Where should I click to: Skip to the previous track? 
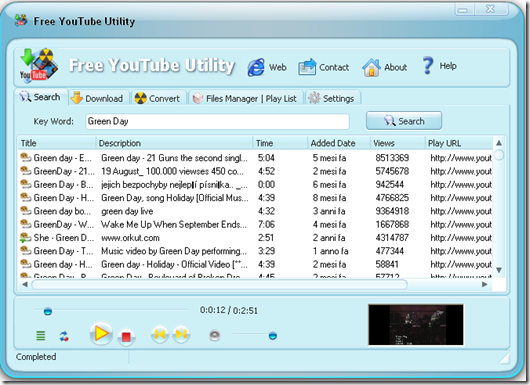point(160,334)
